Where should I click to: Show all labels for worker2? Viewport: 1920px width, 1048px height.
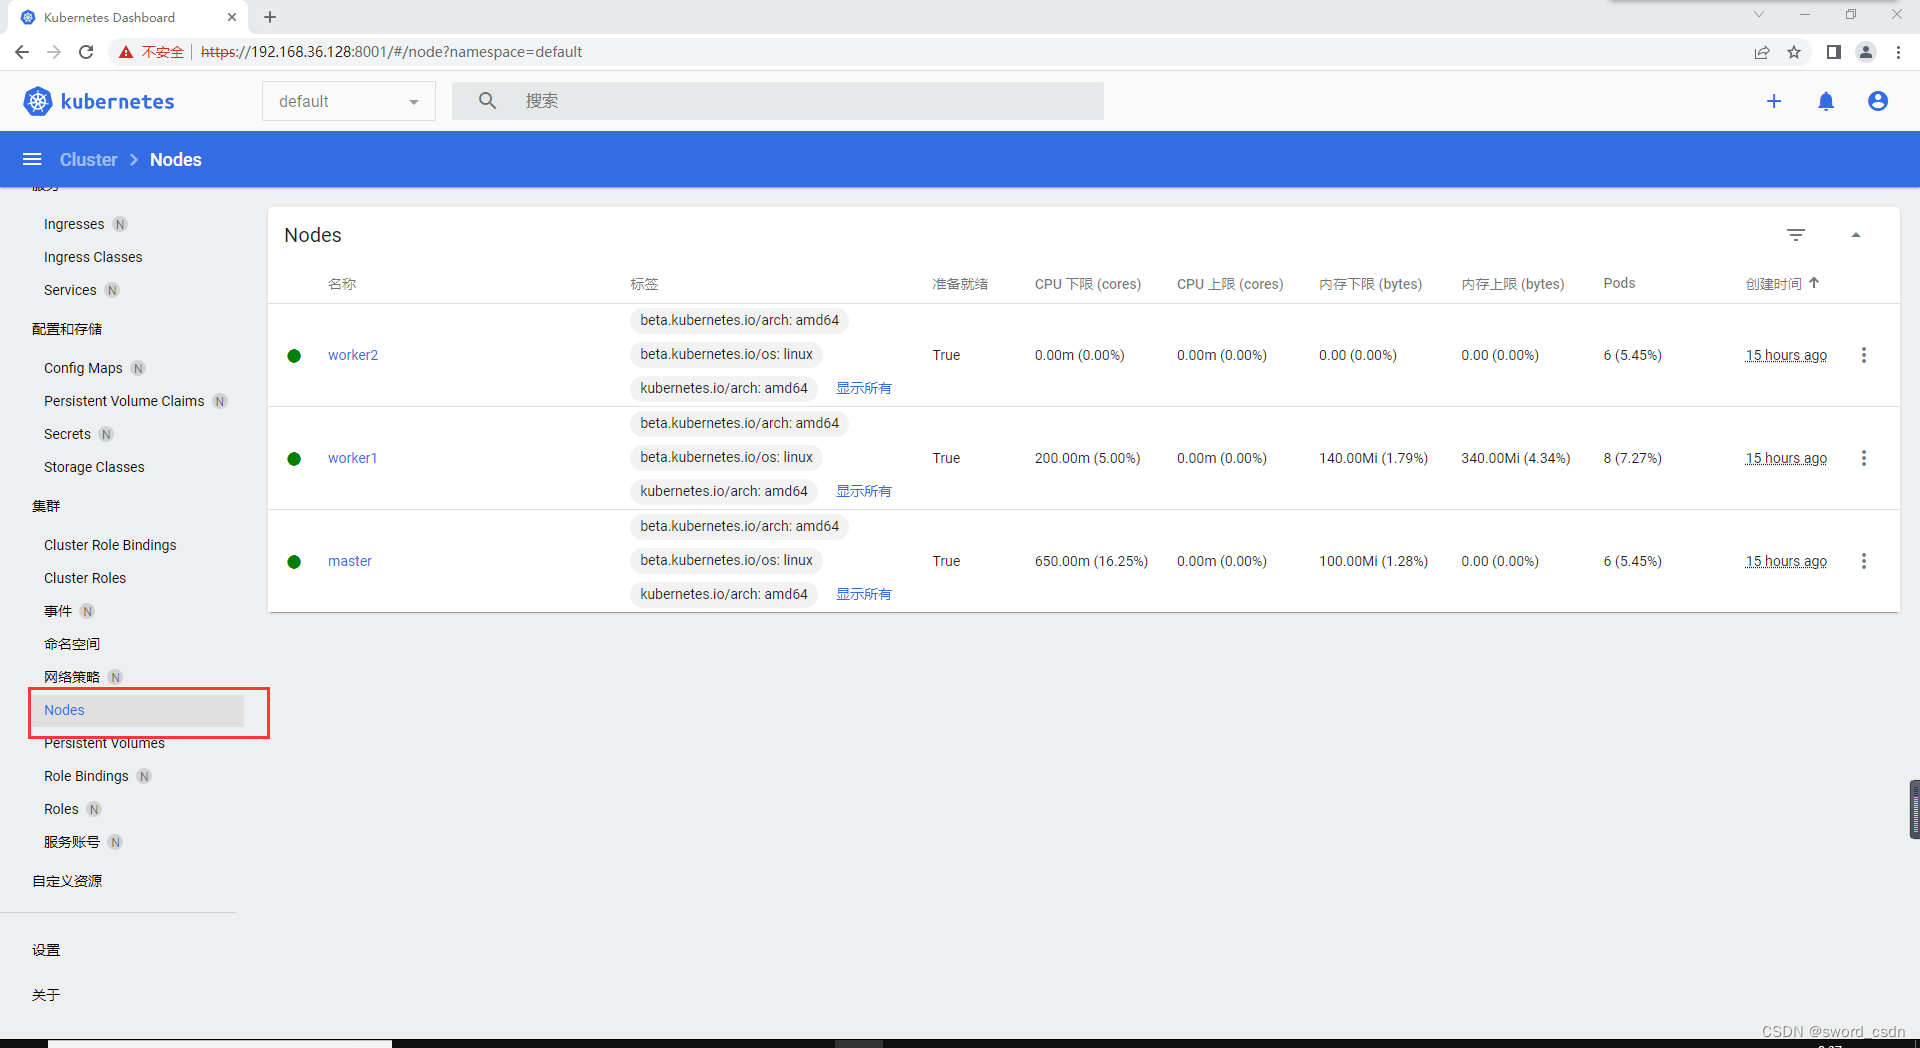864,388
